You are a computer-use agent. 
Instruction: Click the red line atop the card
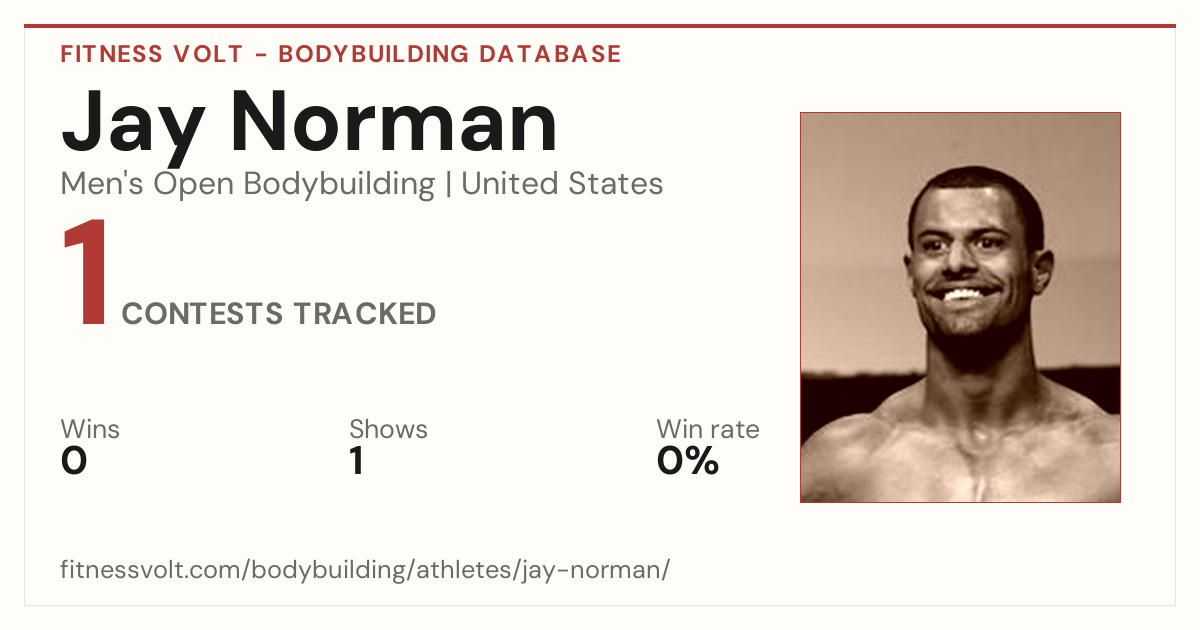[600, 26]
